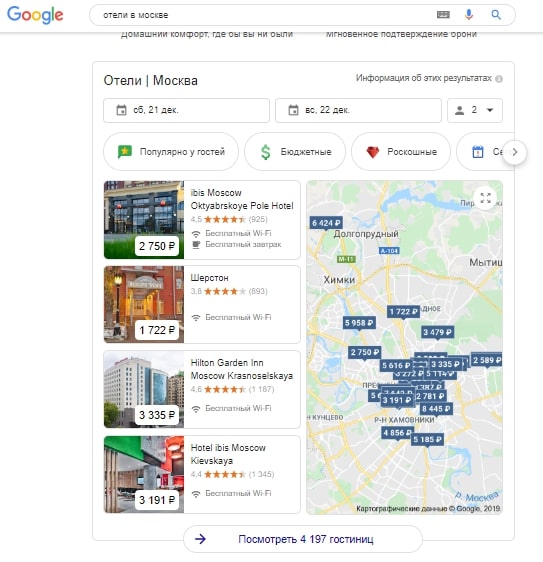The width and height of the screenshot is (543, 562).
Task: Show more filter chips with the arrow
Action: tap(515, 152)
